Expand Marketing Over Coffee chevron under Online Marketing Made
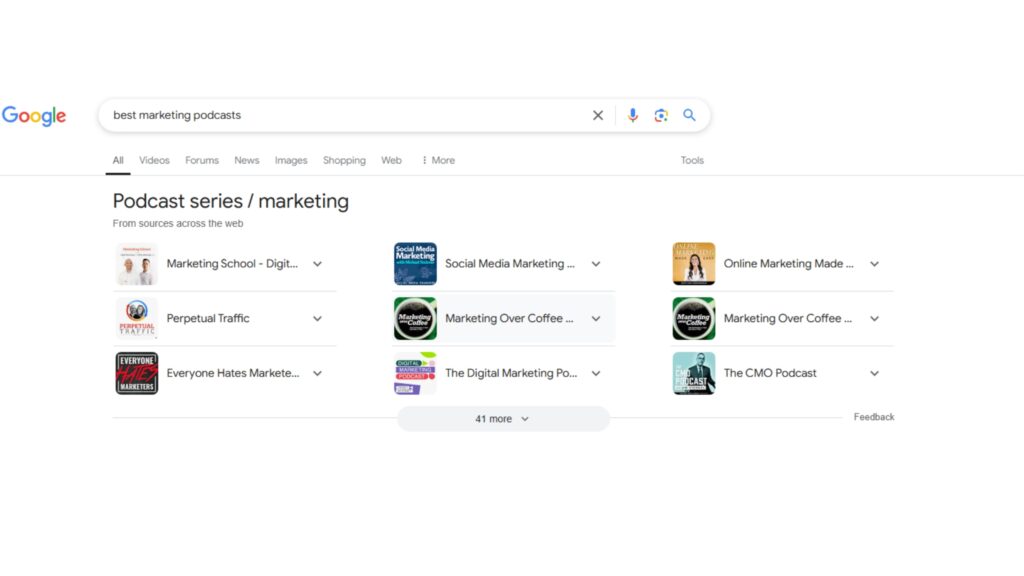1024x576 pixels. (874, 319)
